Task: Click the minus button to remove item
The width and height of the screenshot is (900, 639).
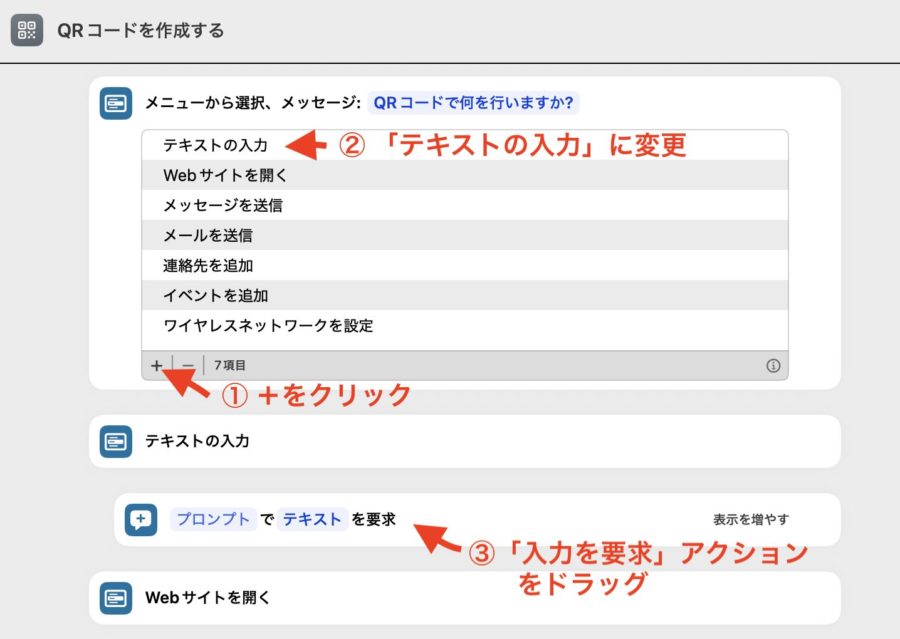Action: pyautogui.click(x=187, y=366)
